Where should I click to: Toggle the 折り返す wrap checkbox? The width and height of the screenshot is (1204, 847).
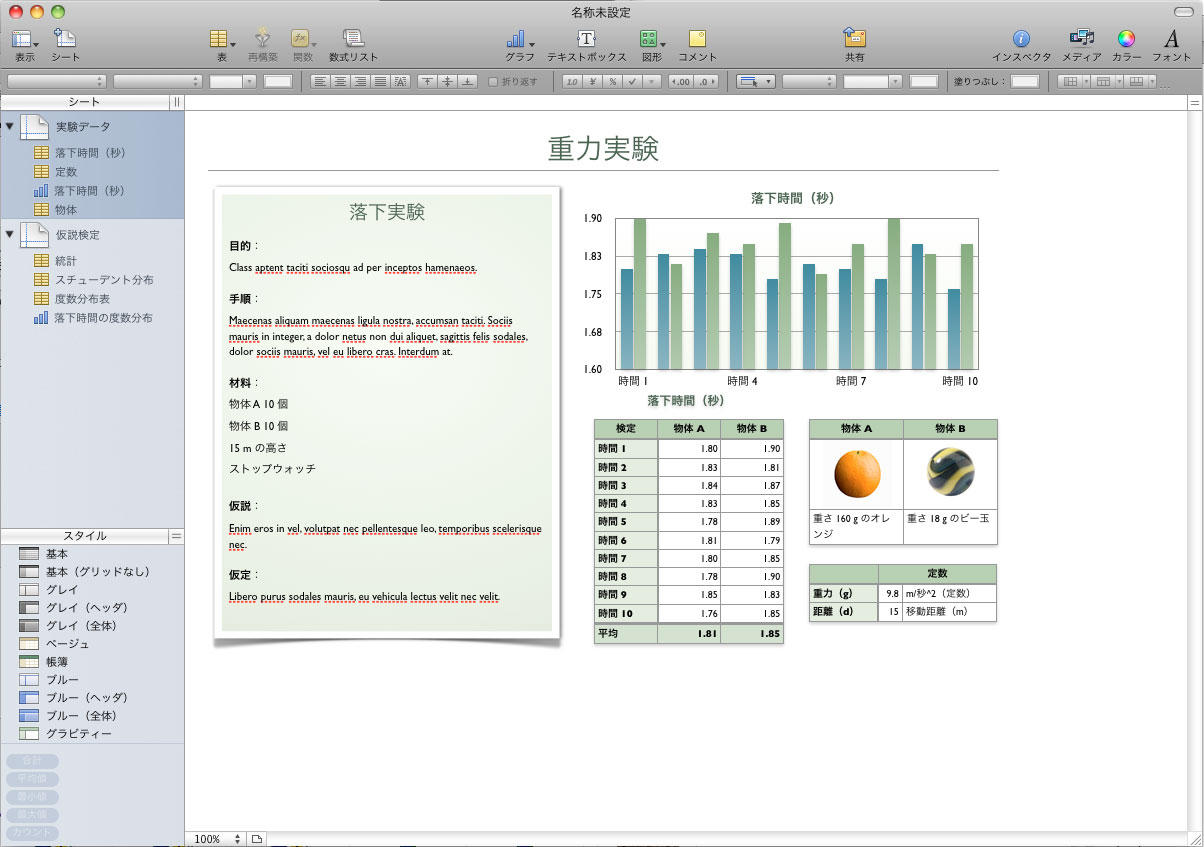pos(493,81)
